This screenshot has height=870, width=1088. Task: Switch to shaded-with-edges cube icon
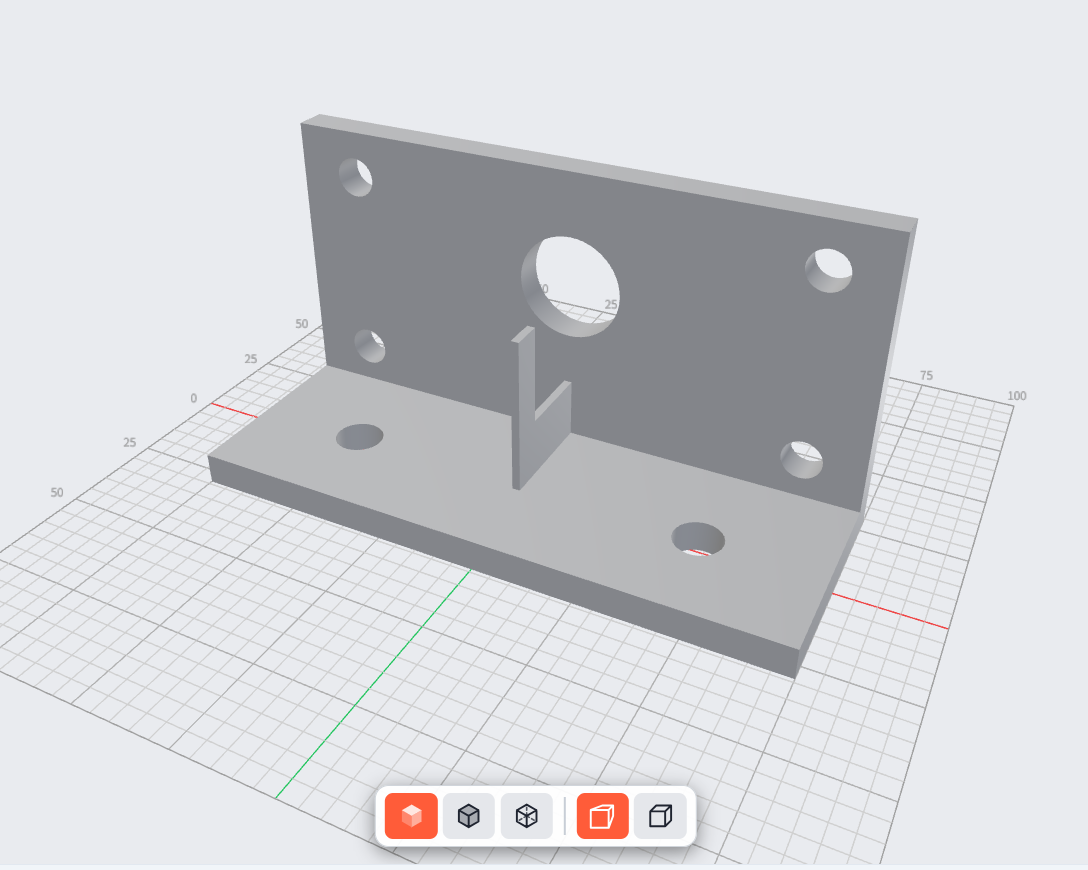pyautogui.click(x=469, y=816)
